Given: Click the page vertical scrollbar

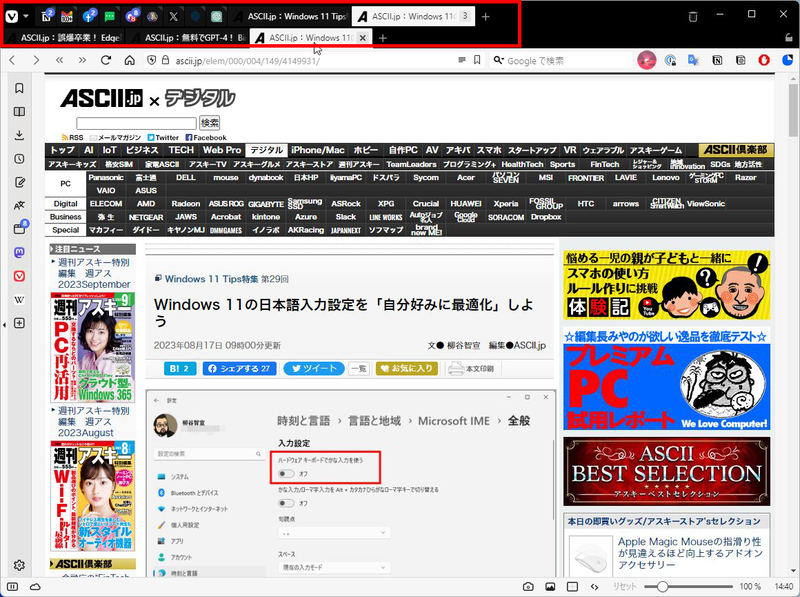Looking at the screenshot, I should tap(793, 110).
